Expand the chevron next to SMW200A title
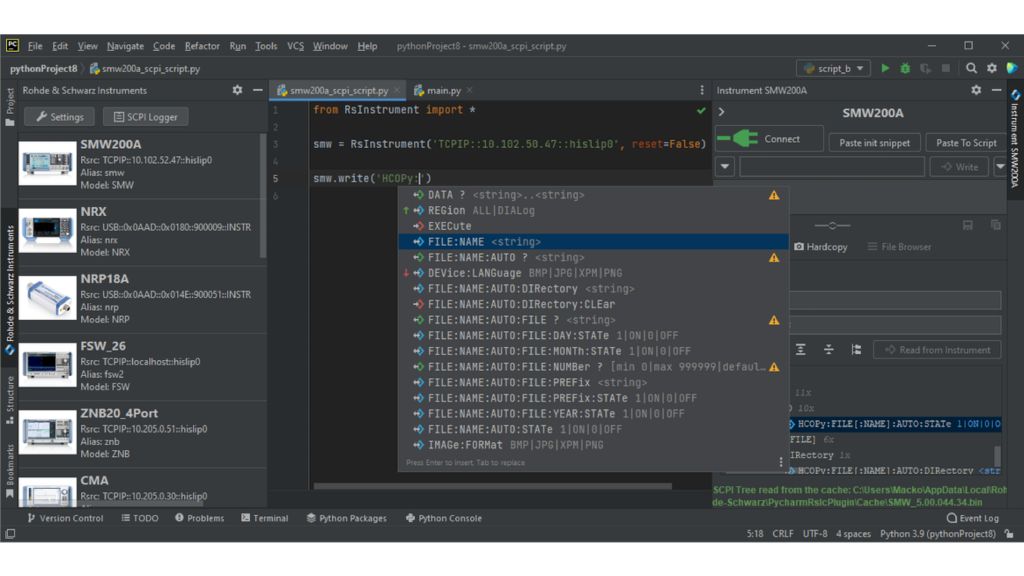This screenshot has height=576, width=1024. pyautogui.click(x=722, y=113)
